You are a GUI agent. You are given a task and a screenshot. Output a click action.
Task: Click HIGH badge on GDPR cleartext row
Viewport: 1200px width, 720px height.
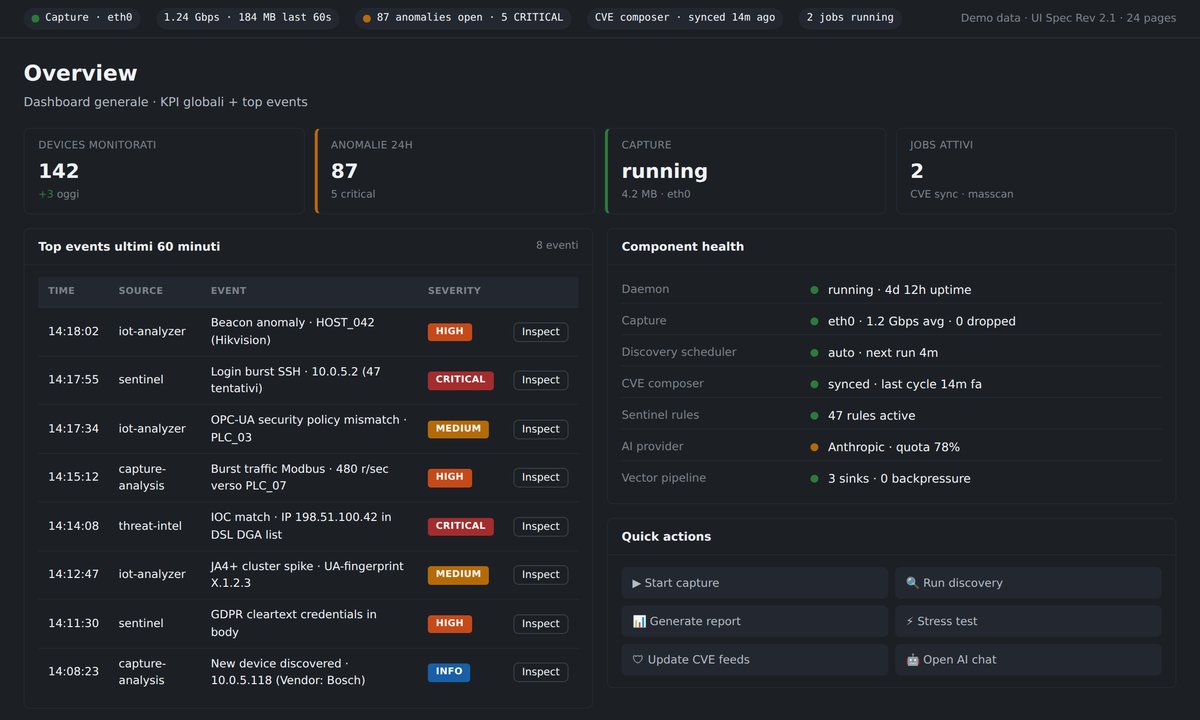(x=450, y=623)
